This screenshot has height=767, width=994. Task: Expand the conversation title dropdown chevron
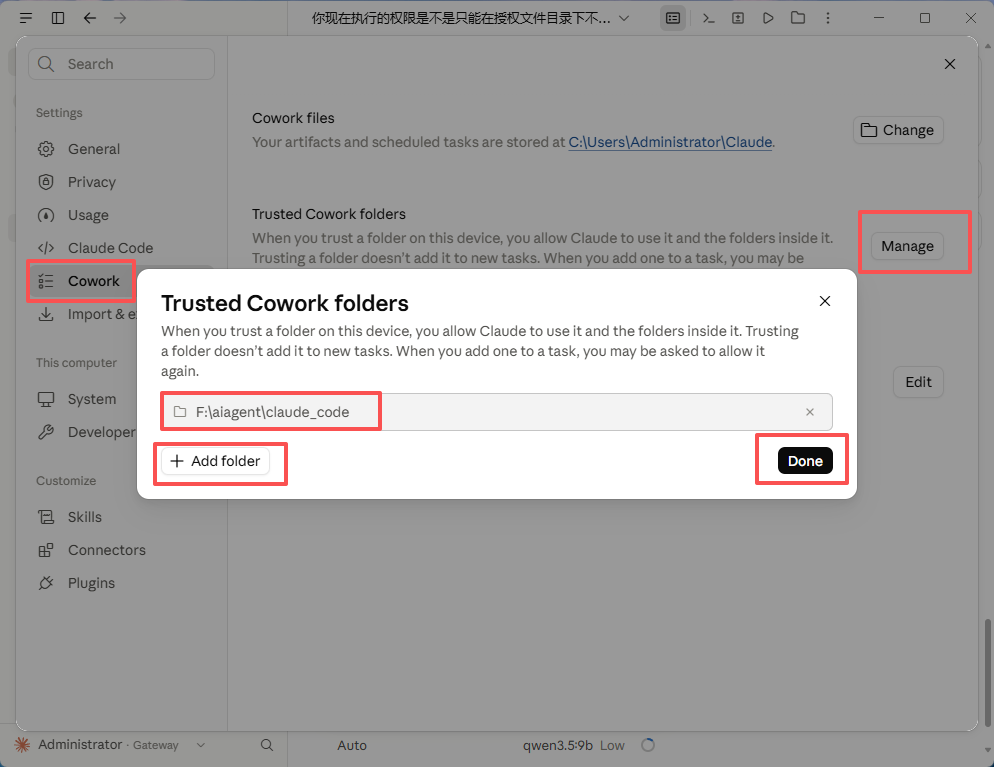pyautogui.click(x=624, y=18)
